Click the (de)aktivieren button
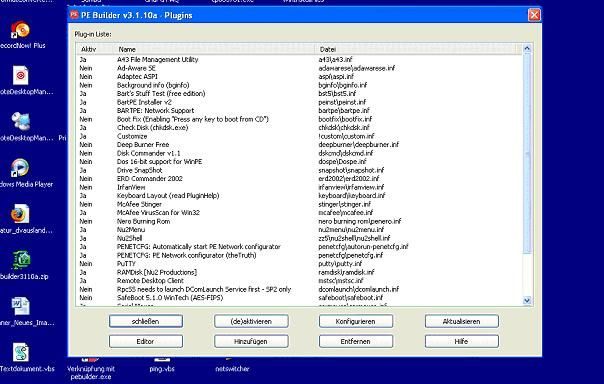 pos(251,321)
